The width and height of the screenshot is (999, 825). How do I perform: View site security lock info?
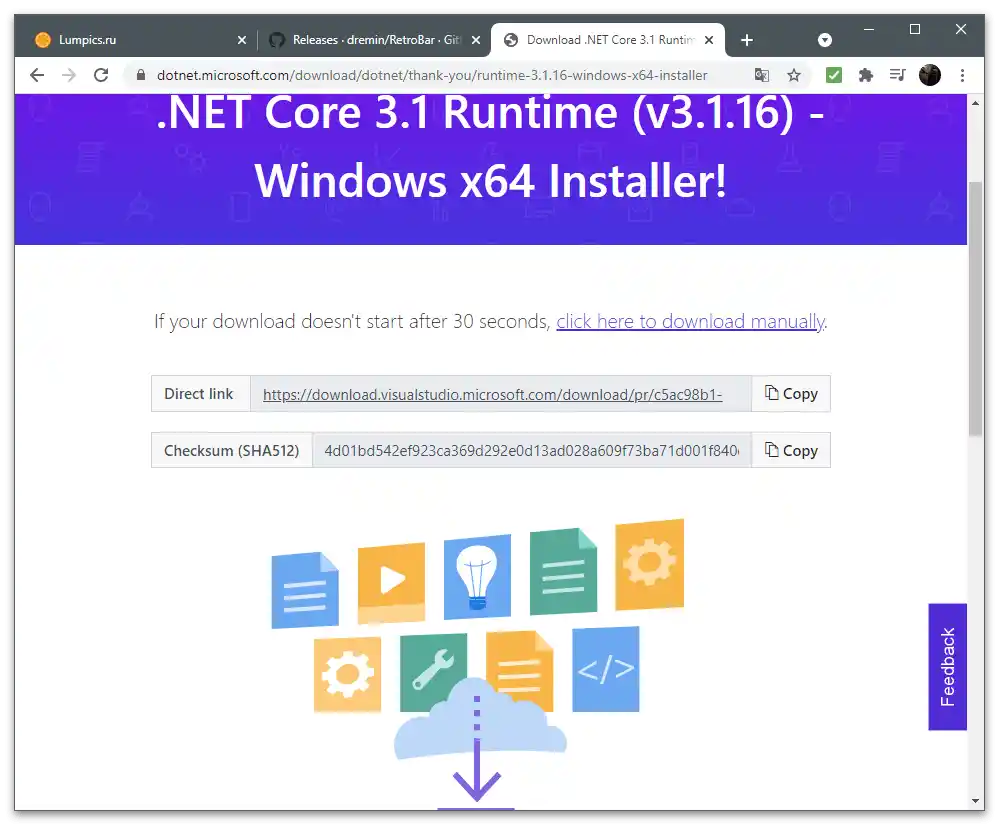tap(141, 75)
